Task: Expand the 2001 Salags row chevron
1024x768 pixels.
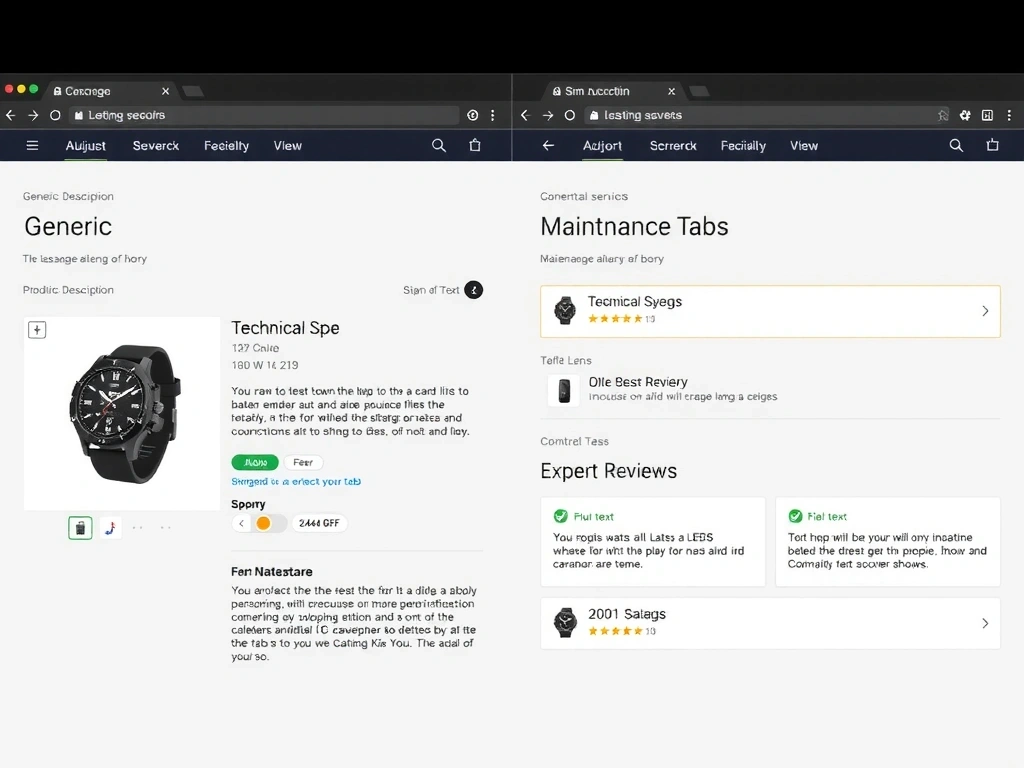Action: 985,623
